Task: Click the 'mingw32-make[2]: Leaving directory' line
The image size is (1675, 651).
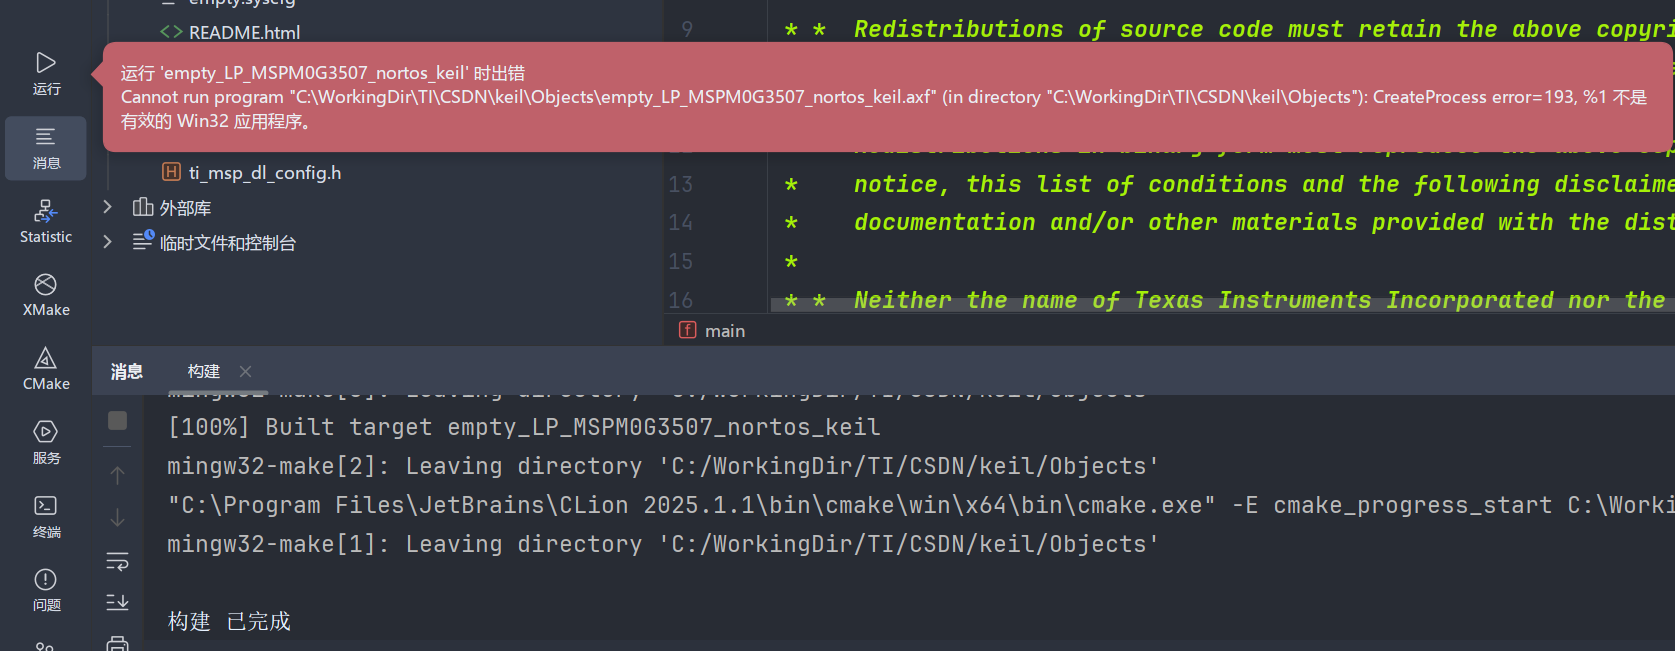Action: pyautogui.click(x=663, y=466)
